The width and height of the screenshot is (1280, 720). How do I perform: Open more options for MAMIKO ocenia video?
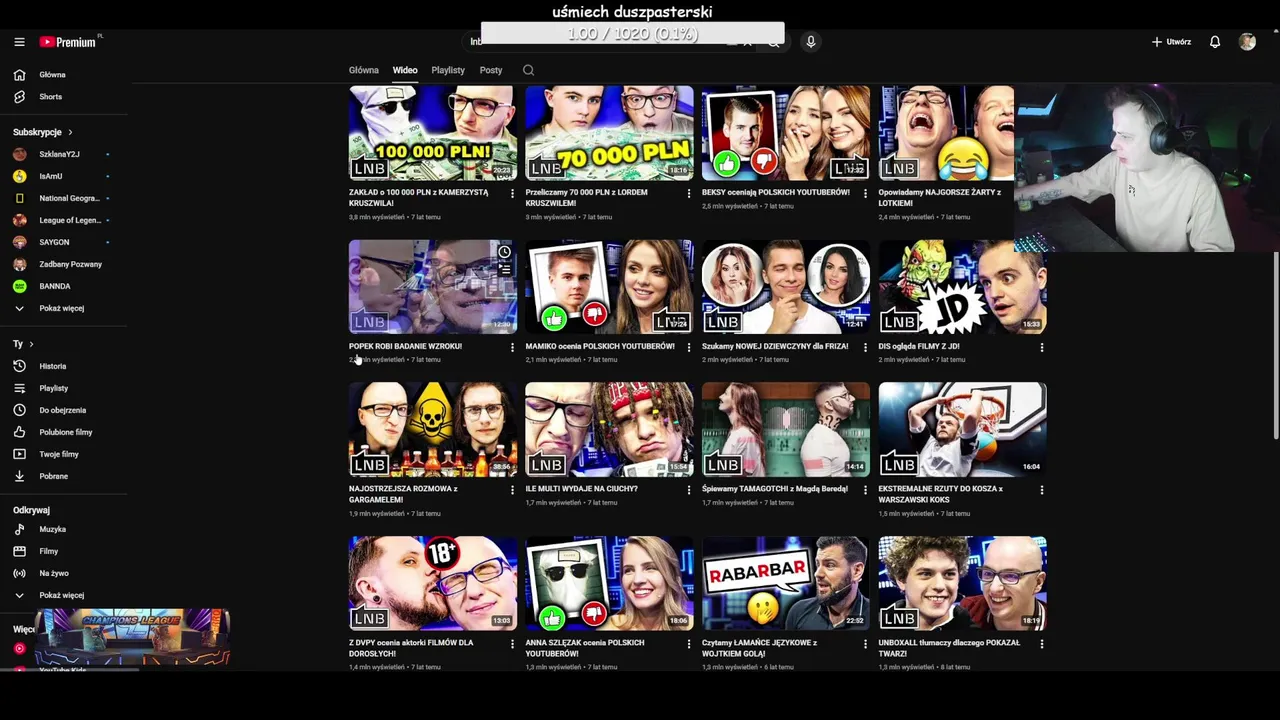click(x=688, y=347)
